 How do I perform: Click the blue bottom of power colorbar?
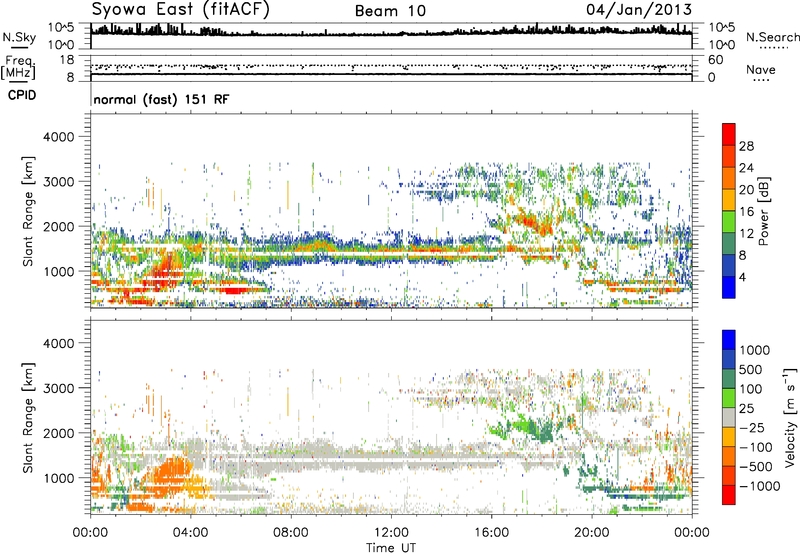point(729,287)
